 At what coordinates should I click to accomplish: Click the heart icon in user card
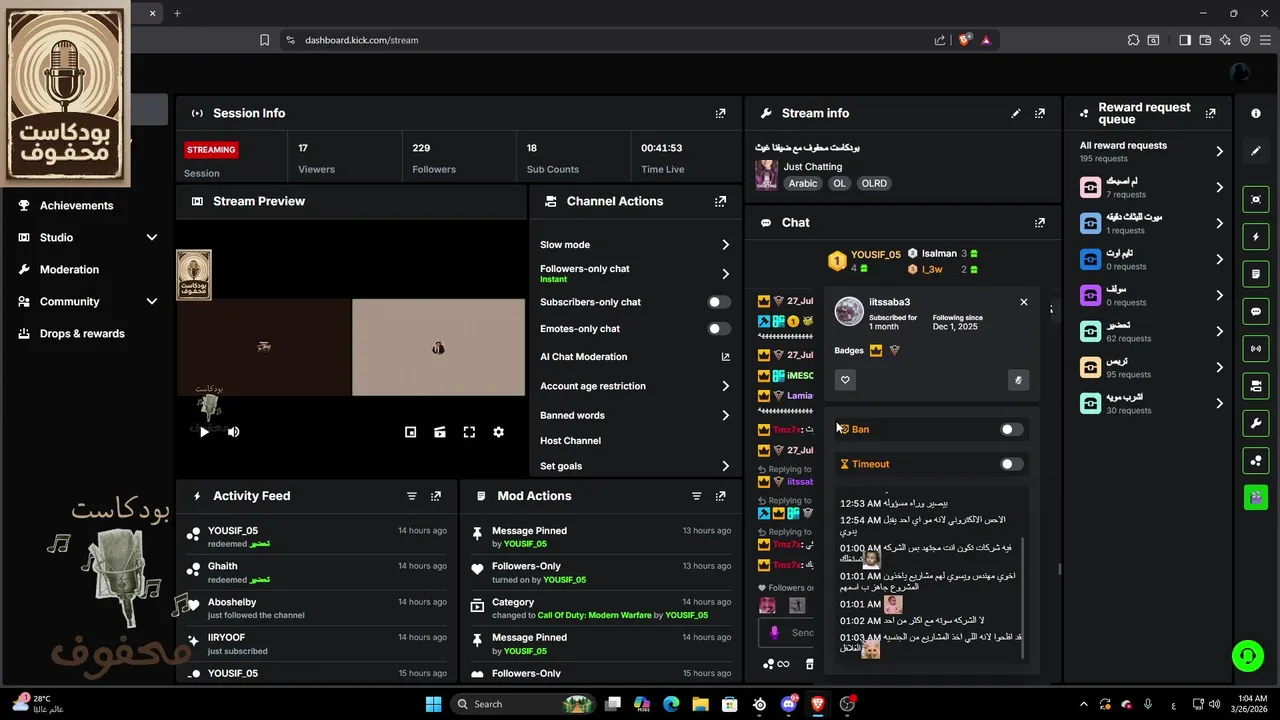(x=845, y=380)
